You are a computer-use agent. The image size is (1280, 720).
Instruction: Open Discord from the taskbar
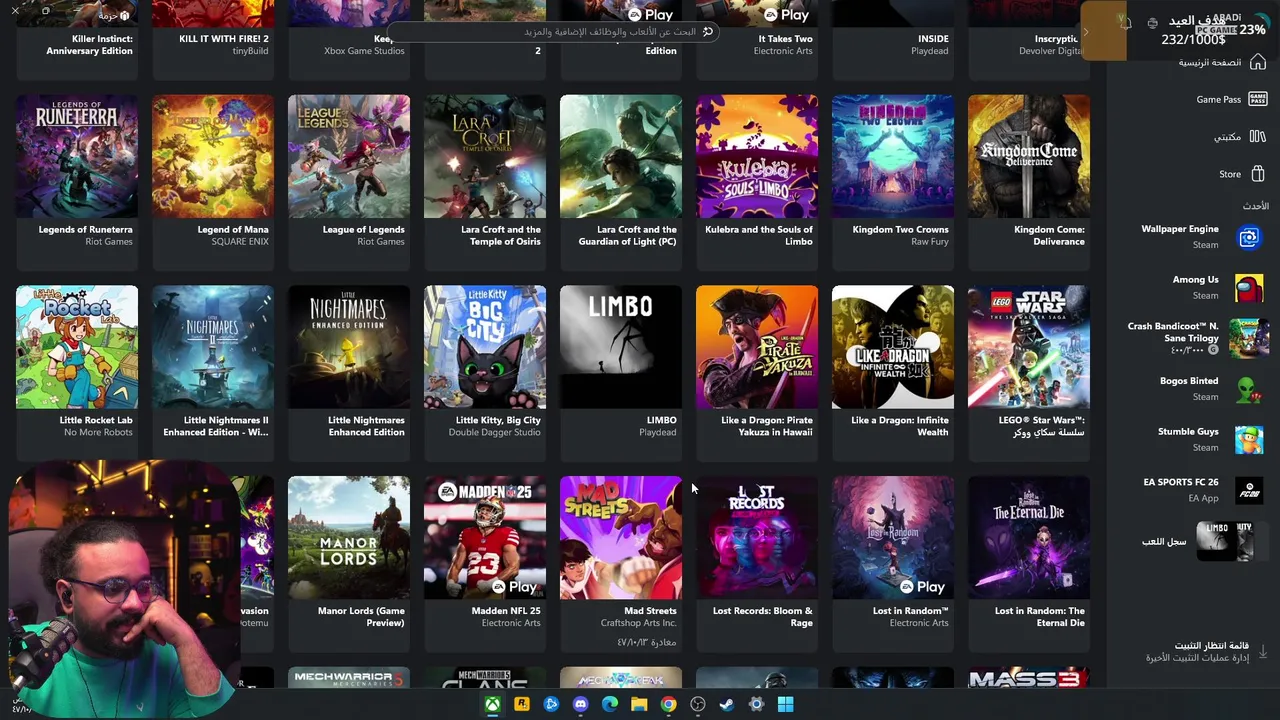coord(580,704)
